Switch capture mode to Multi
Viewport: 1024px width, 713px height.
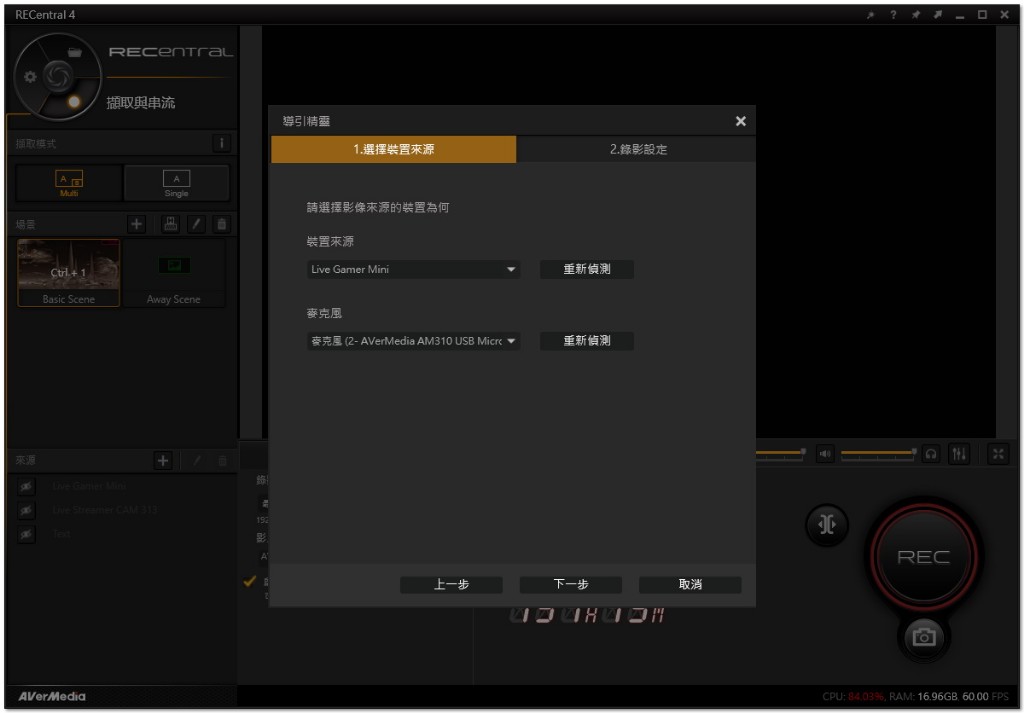click(x=69, y=183)
